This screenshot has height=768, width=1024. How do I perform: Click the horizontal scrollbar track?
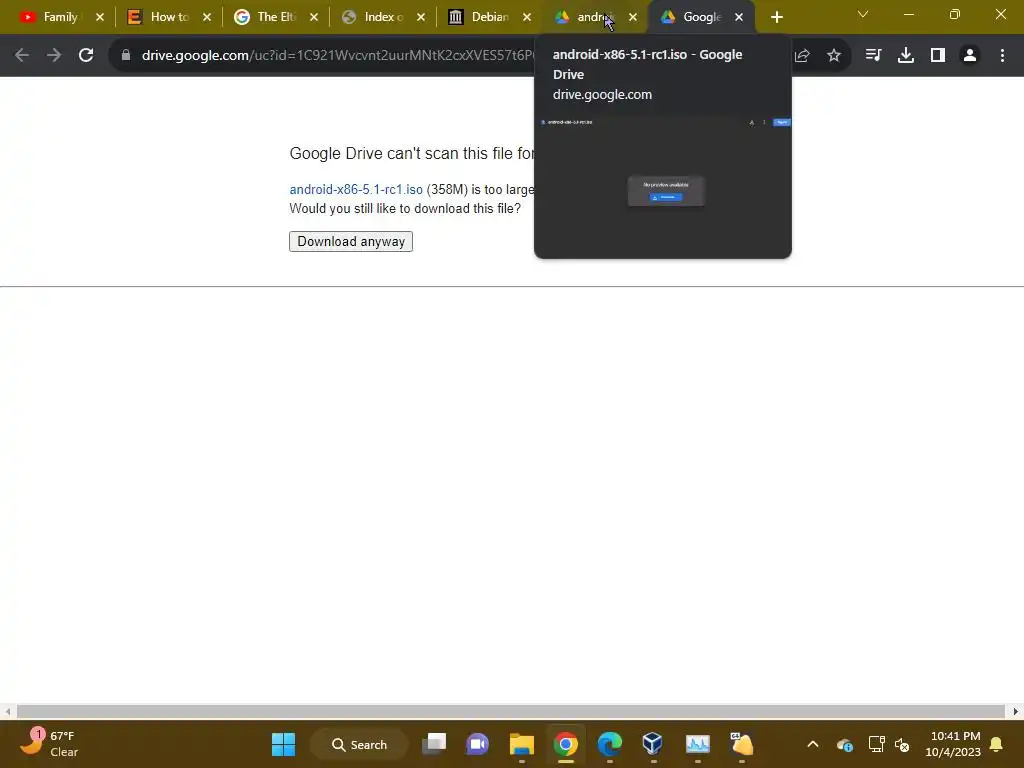pos(511,711)
